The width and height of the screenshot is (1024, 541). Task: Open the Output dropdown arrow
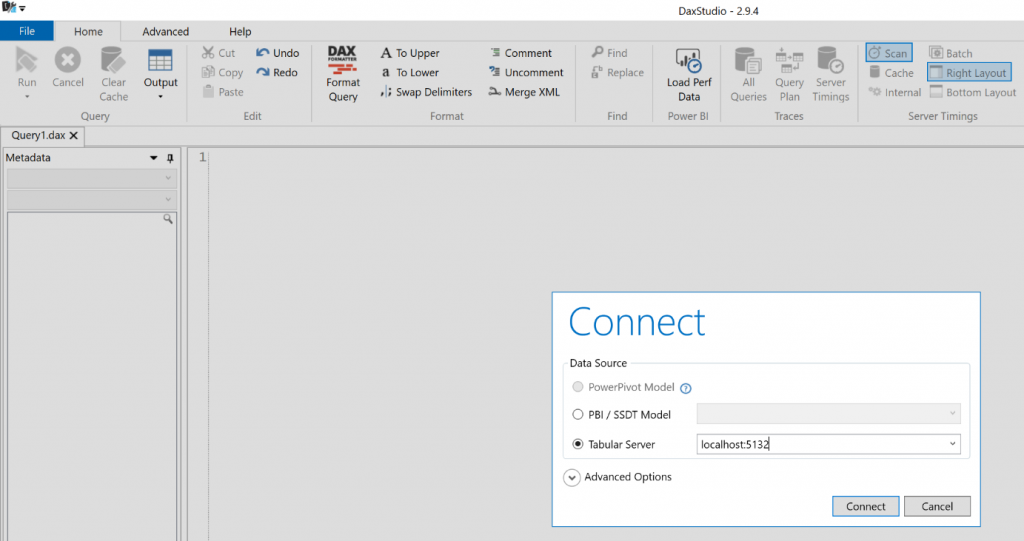point(161,97)
